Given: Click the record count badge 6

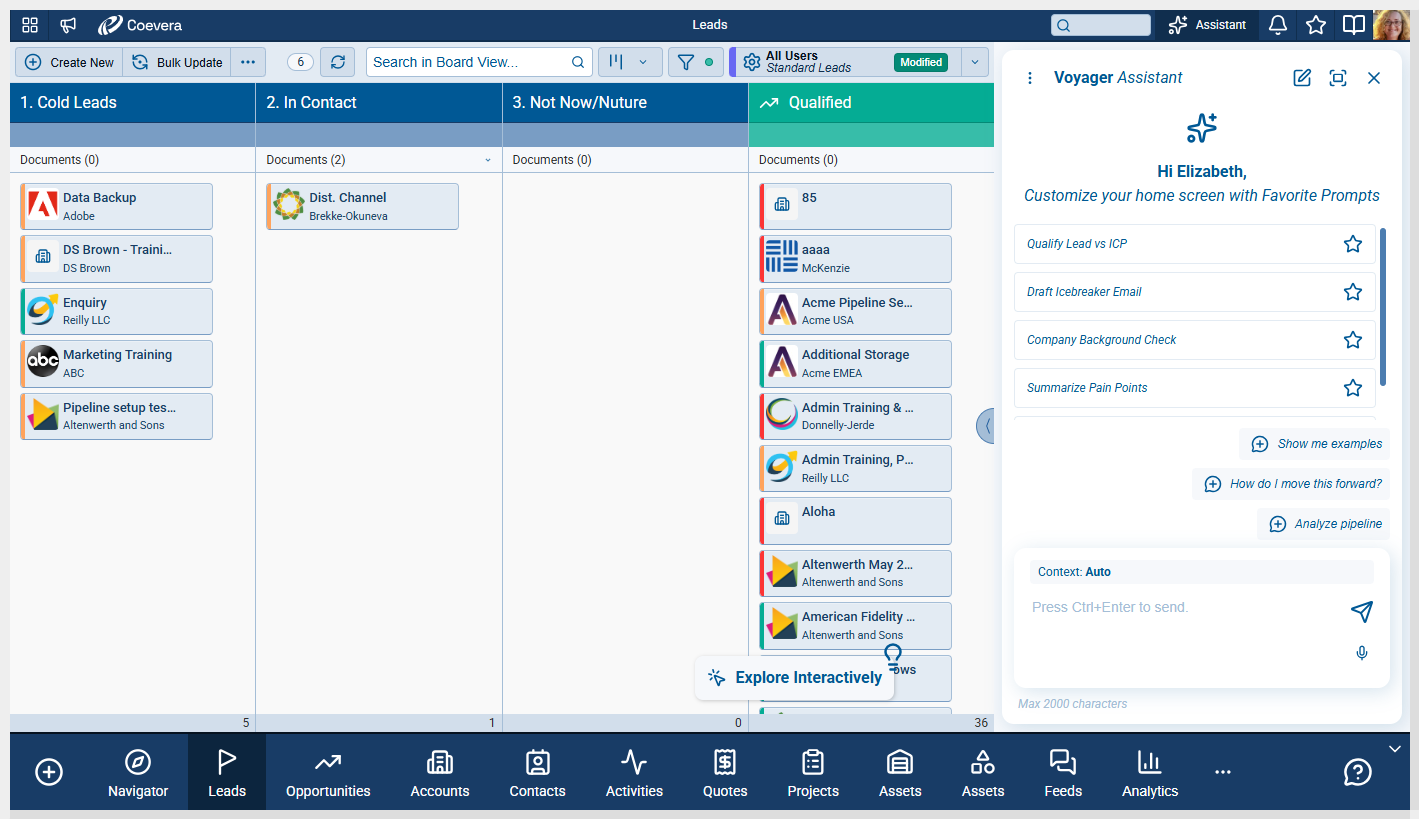Looking at the screenshot, I should (300, 62).
